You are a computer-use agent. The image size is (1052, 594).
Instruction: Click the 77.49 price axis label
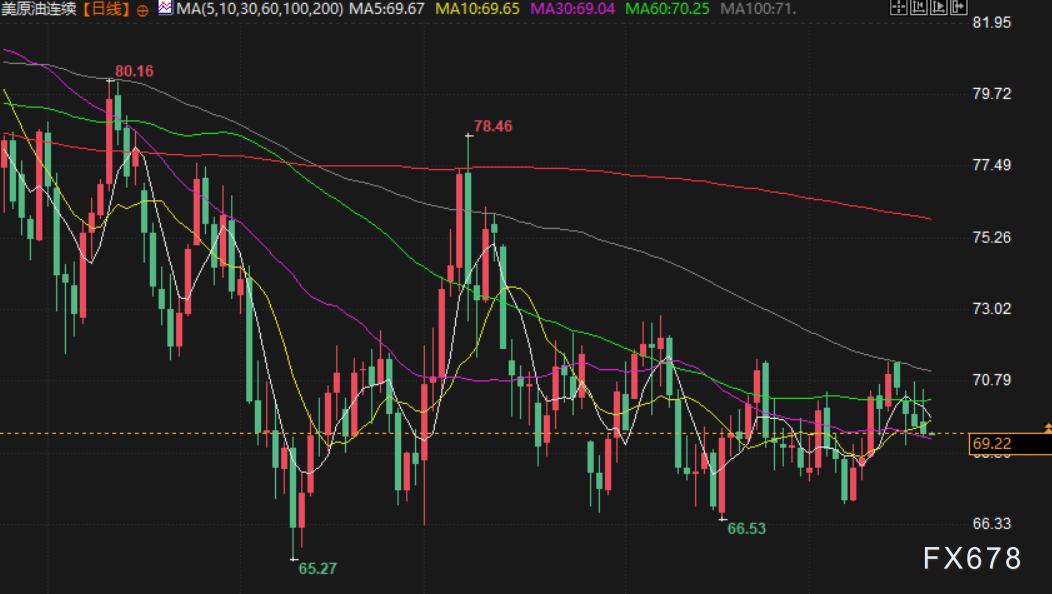992,164
